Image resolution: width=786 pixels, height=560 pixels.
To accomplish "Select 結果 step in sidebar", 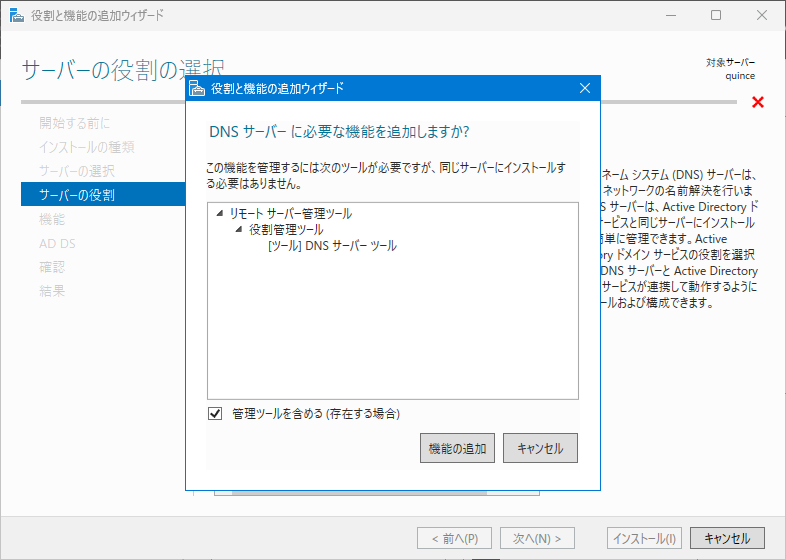I will coord(52,291).
